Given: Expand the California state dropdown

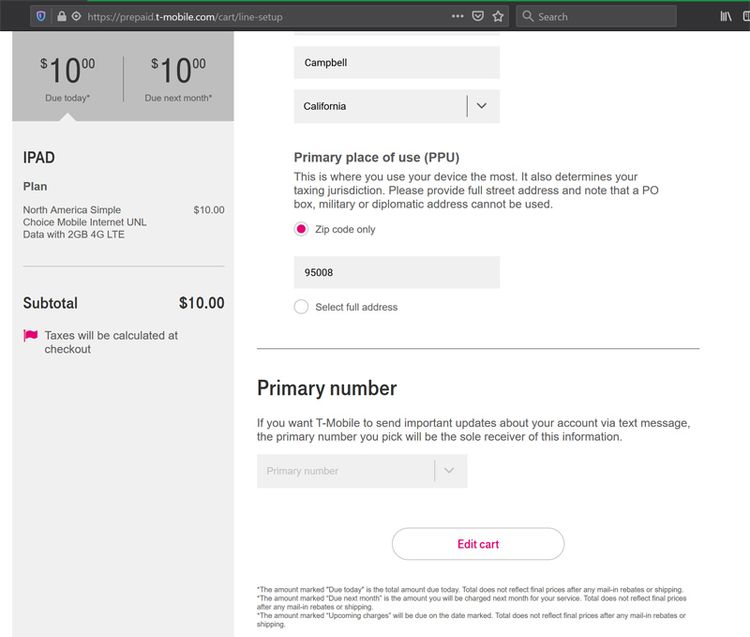Looking at the screenshot, I should [x=397, y=106].
